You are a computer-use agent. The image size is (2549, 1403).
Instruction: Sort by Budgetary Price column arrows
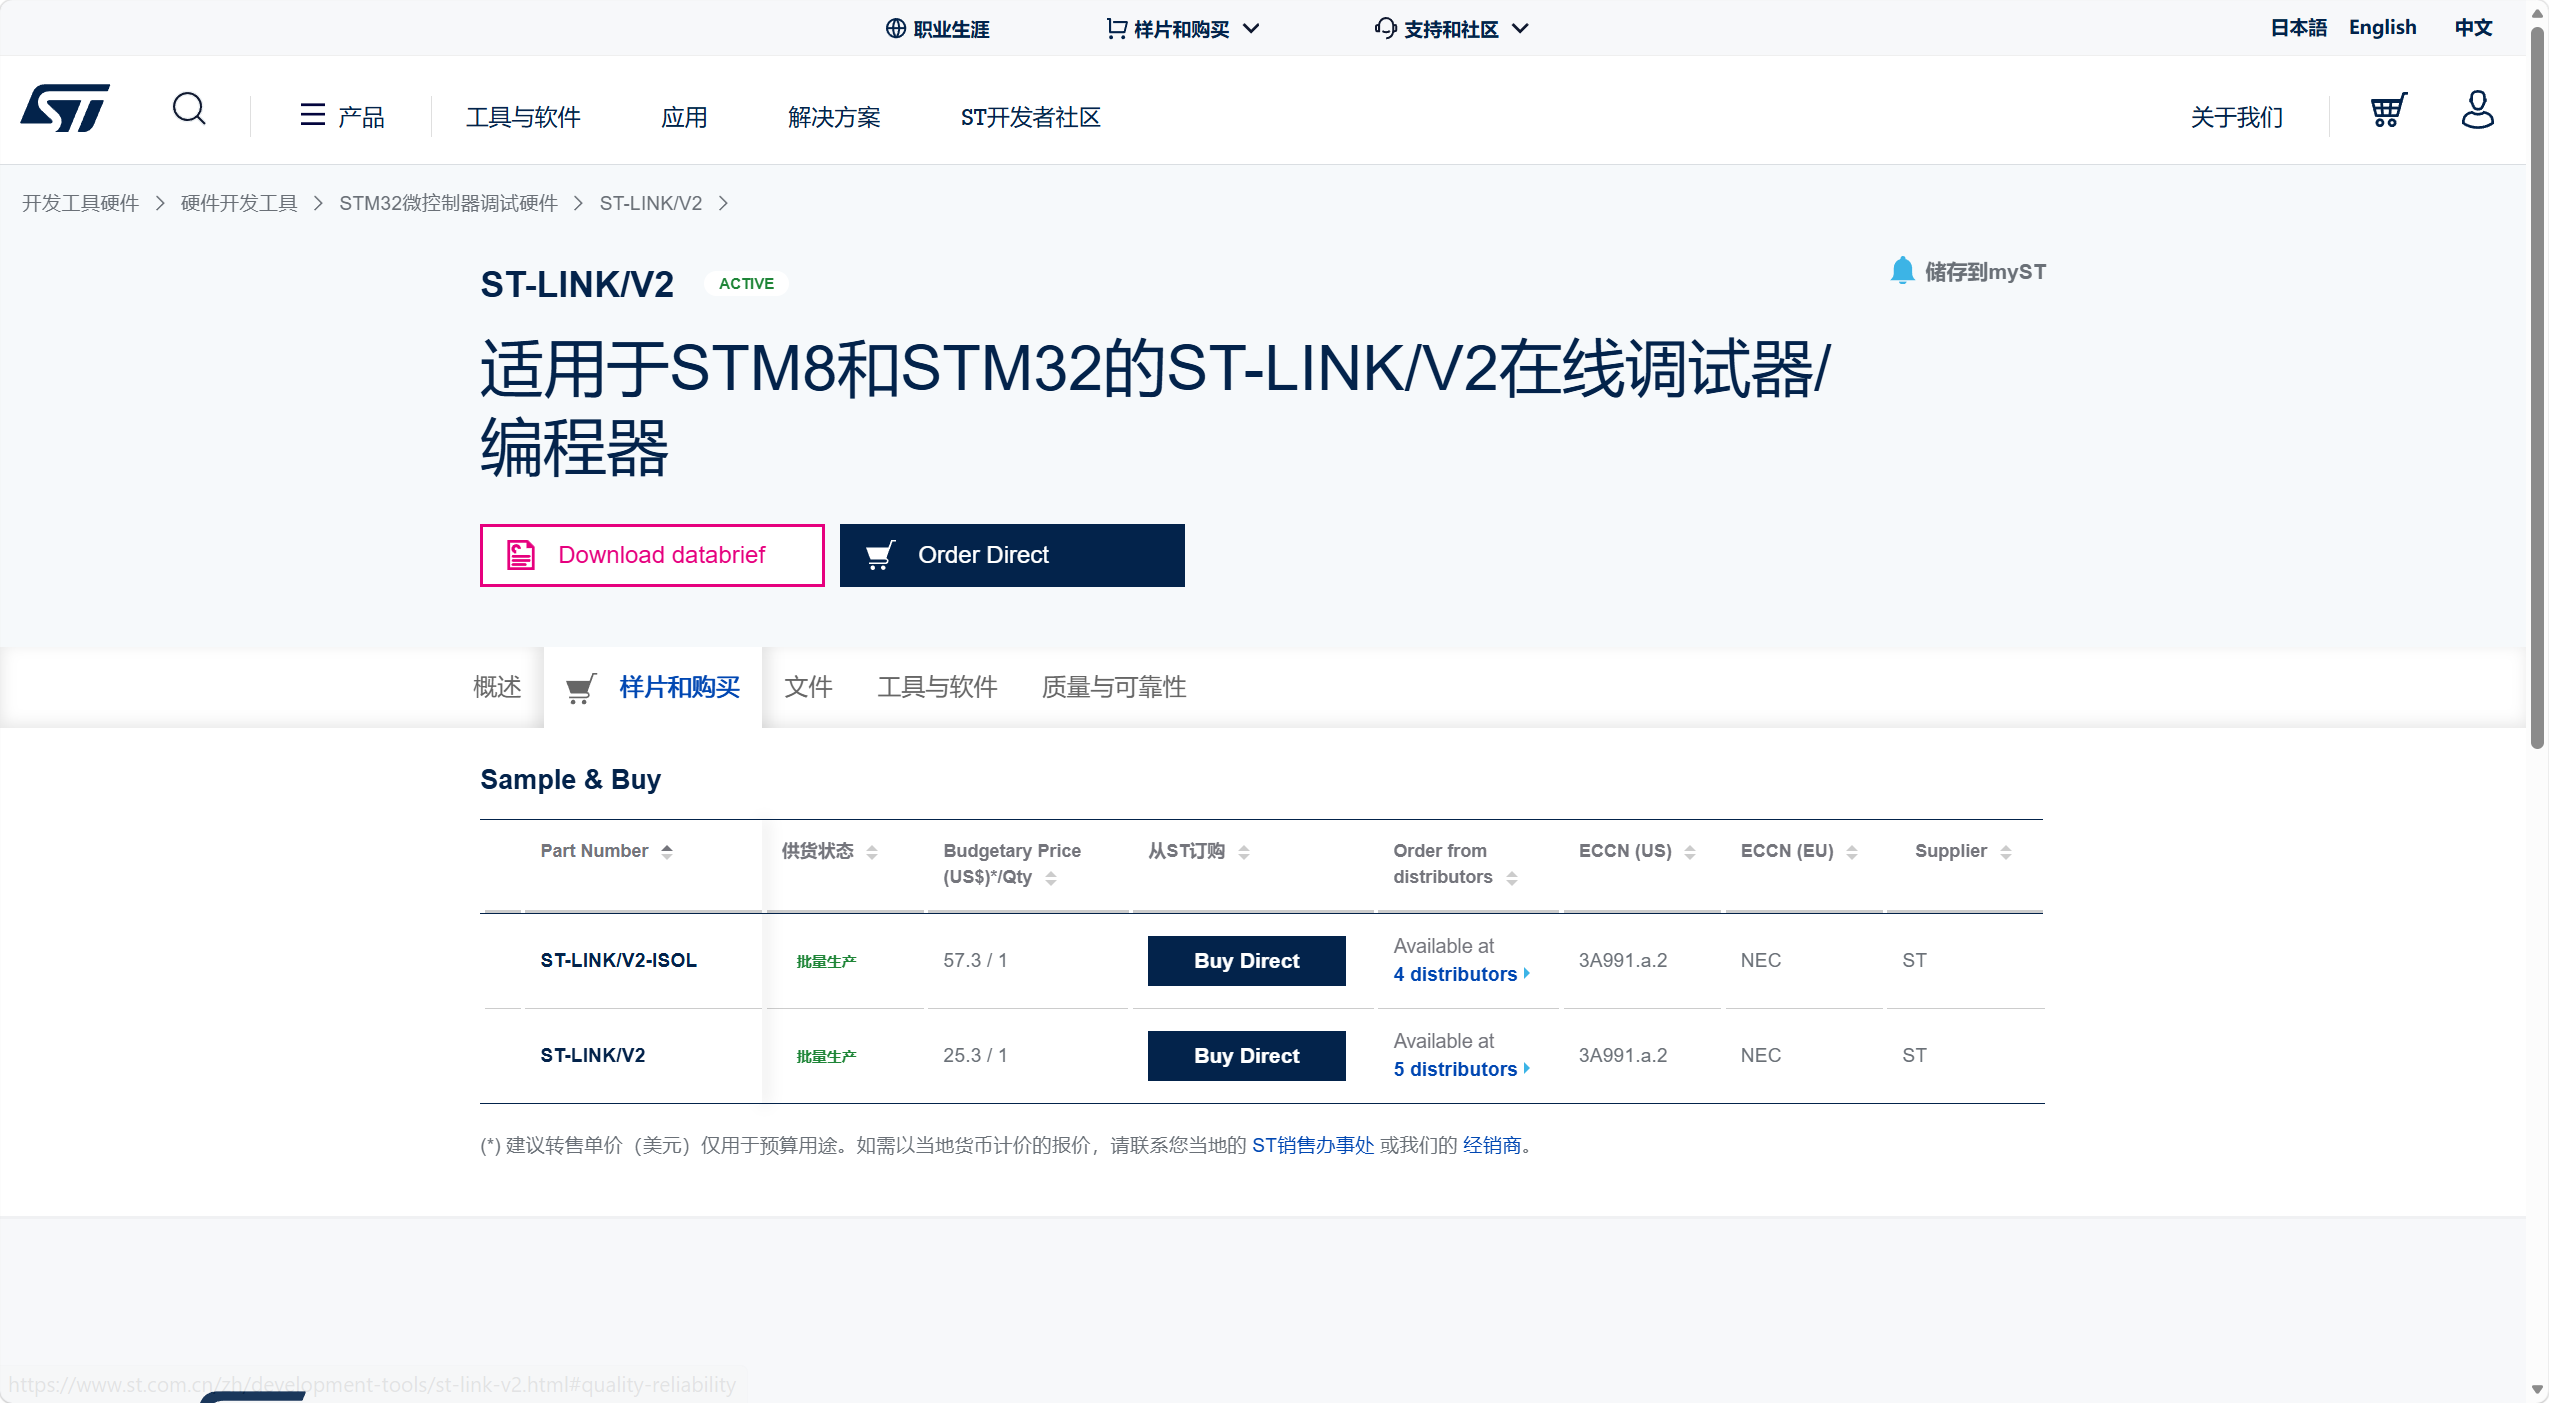pos(1051,878)
